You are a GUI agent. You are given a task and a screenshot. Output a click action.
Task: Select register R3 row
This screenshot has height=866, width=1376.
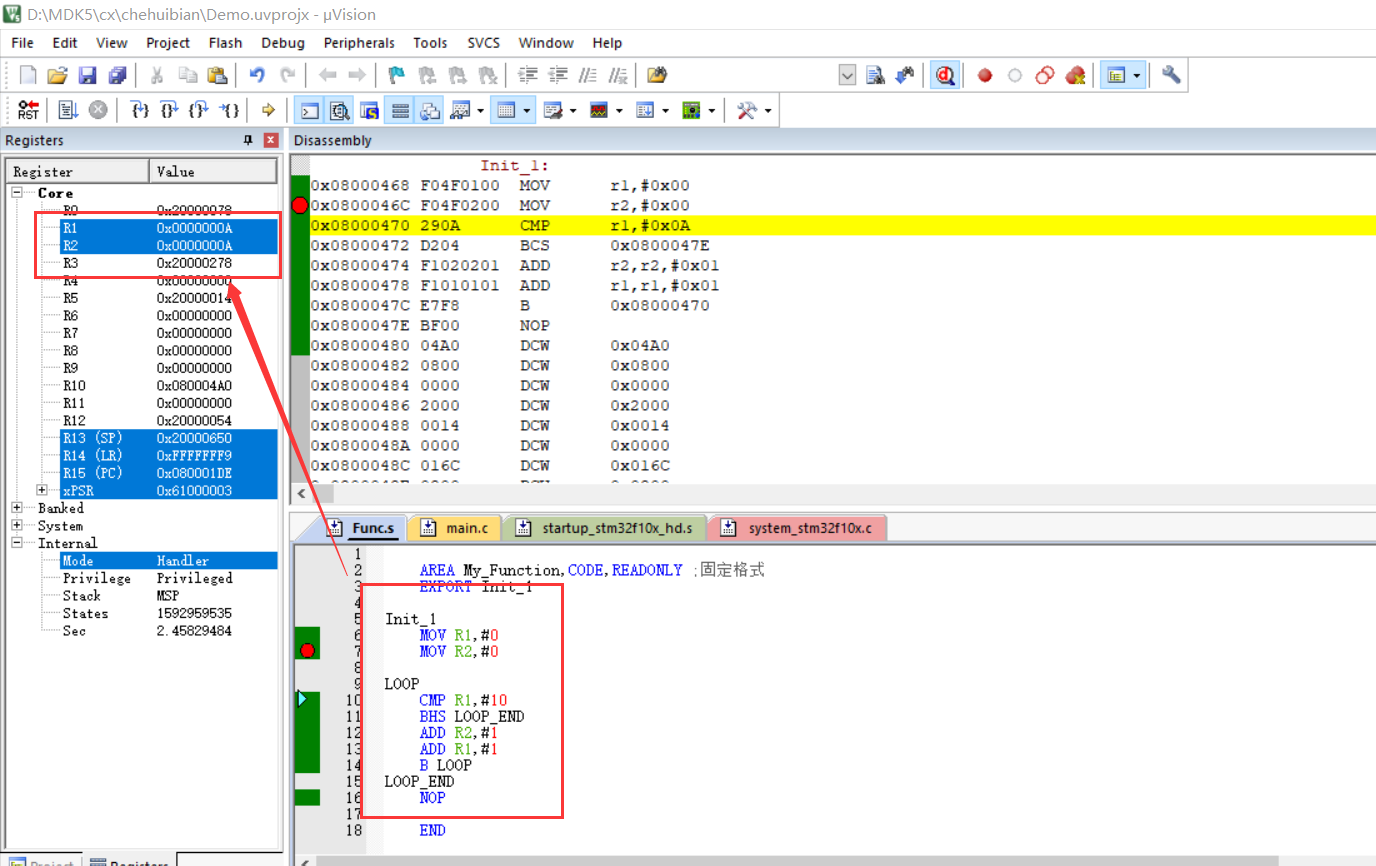pyautogui.click(x=168, y=263)
